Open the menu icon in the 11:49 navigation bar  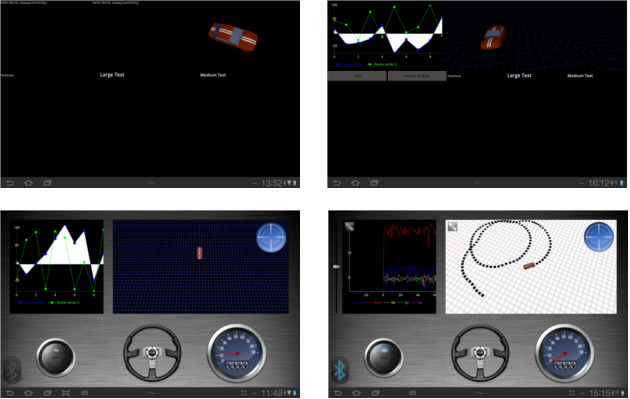coord(85,393)
